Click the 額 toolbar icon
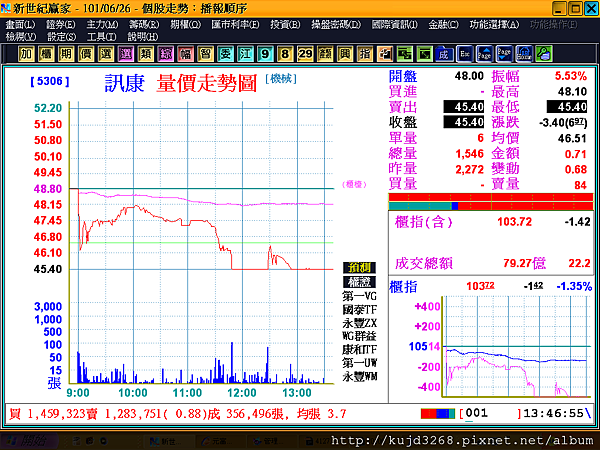The width and height of the screenshot is (600, 450). pos(324,54)
